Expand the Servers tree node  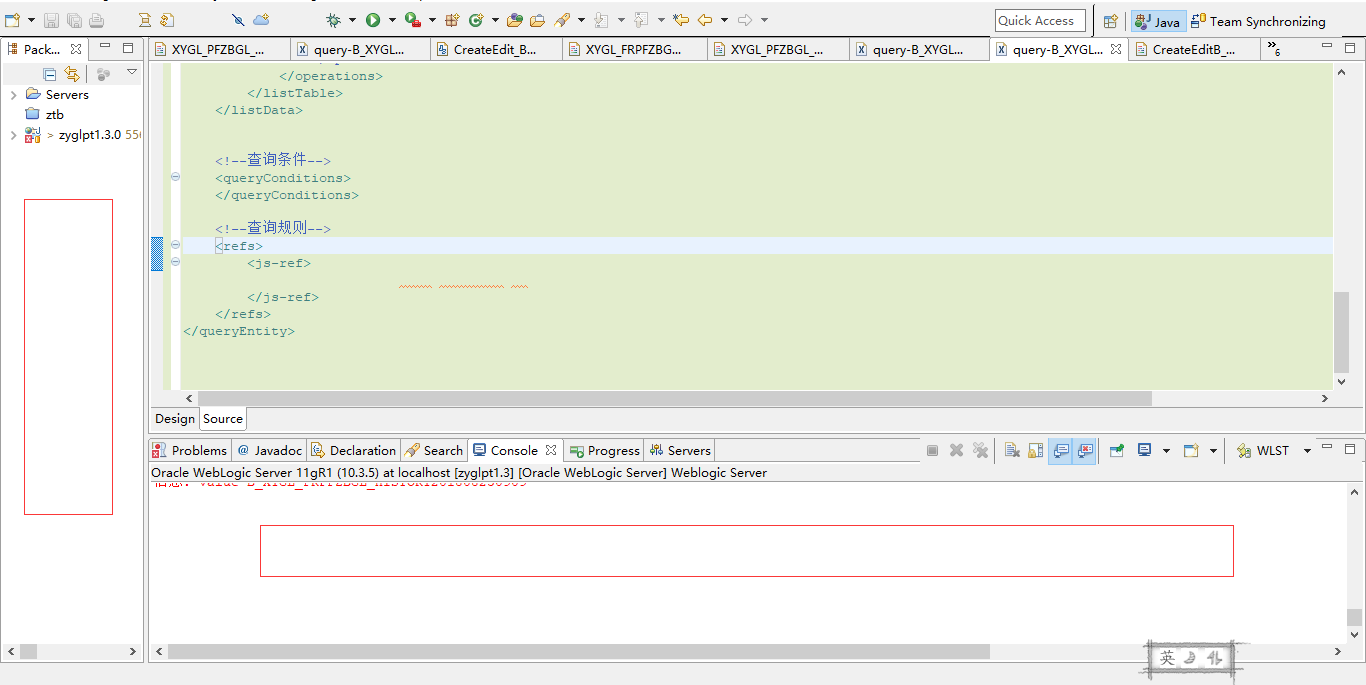coord(13,95)
